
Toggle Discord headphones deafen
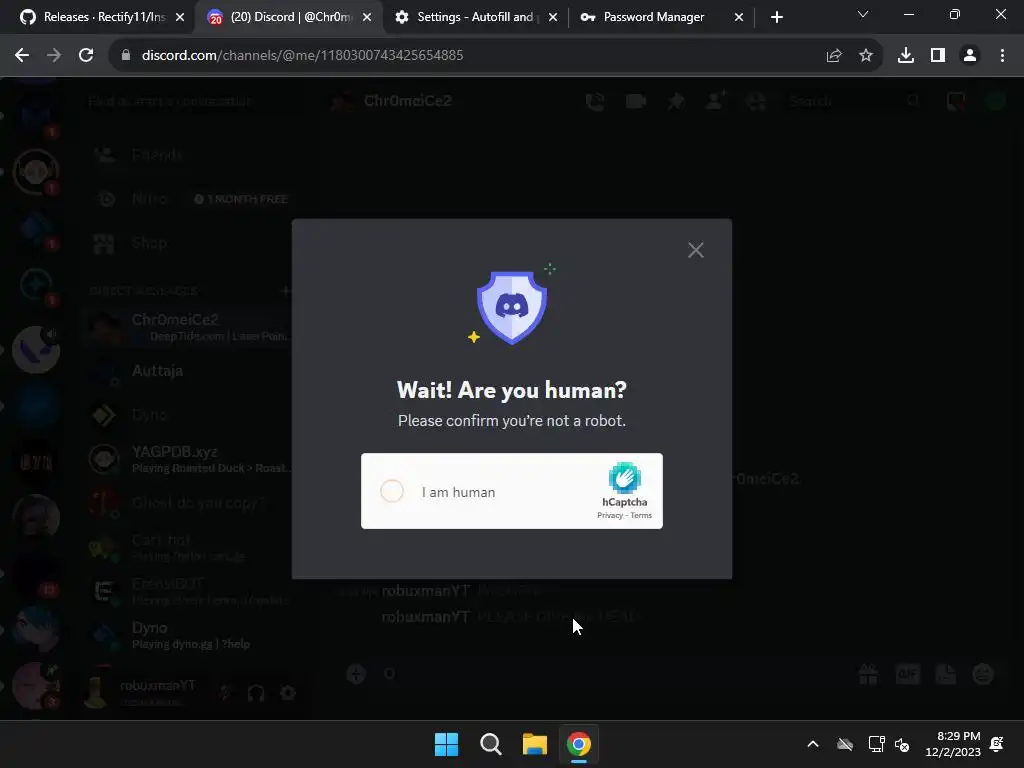(256, 693)
